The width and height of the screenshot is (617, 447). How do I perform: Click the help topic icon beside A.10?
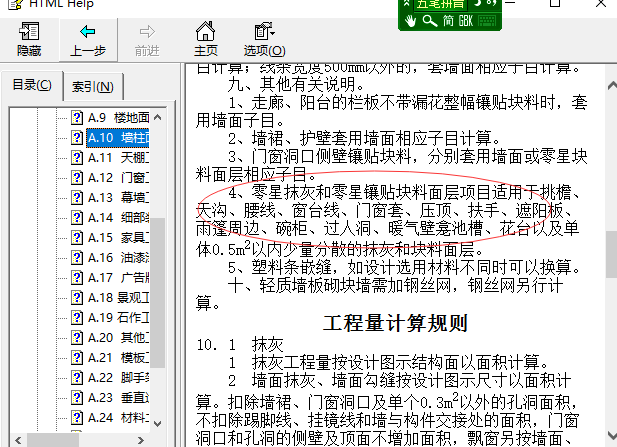click(77, 137)
